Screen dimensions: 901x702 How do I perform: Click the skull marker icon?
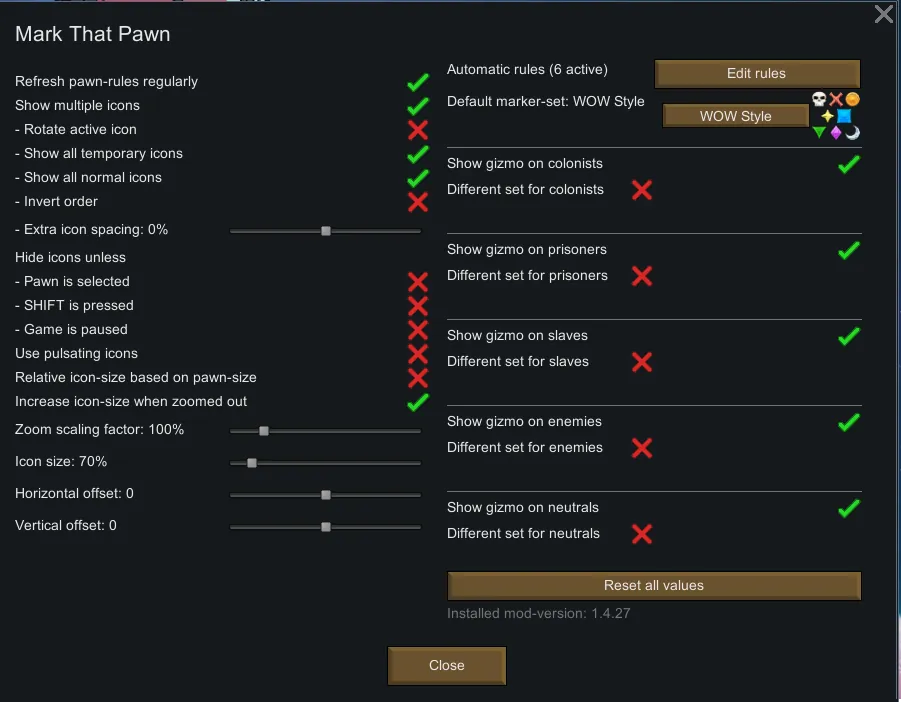pos(819,99)
